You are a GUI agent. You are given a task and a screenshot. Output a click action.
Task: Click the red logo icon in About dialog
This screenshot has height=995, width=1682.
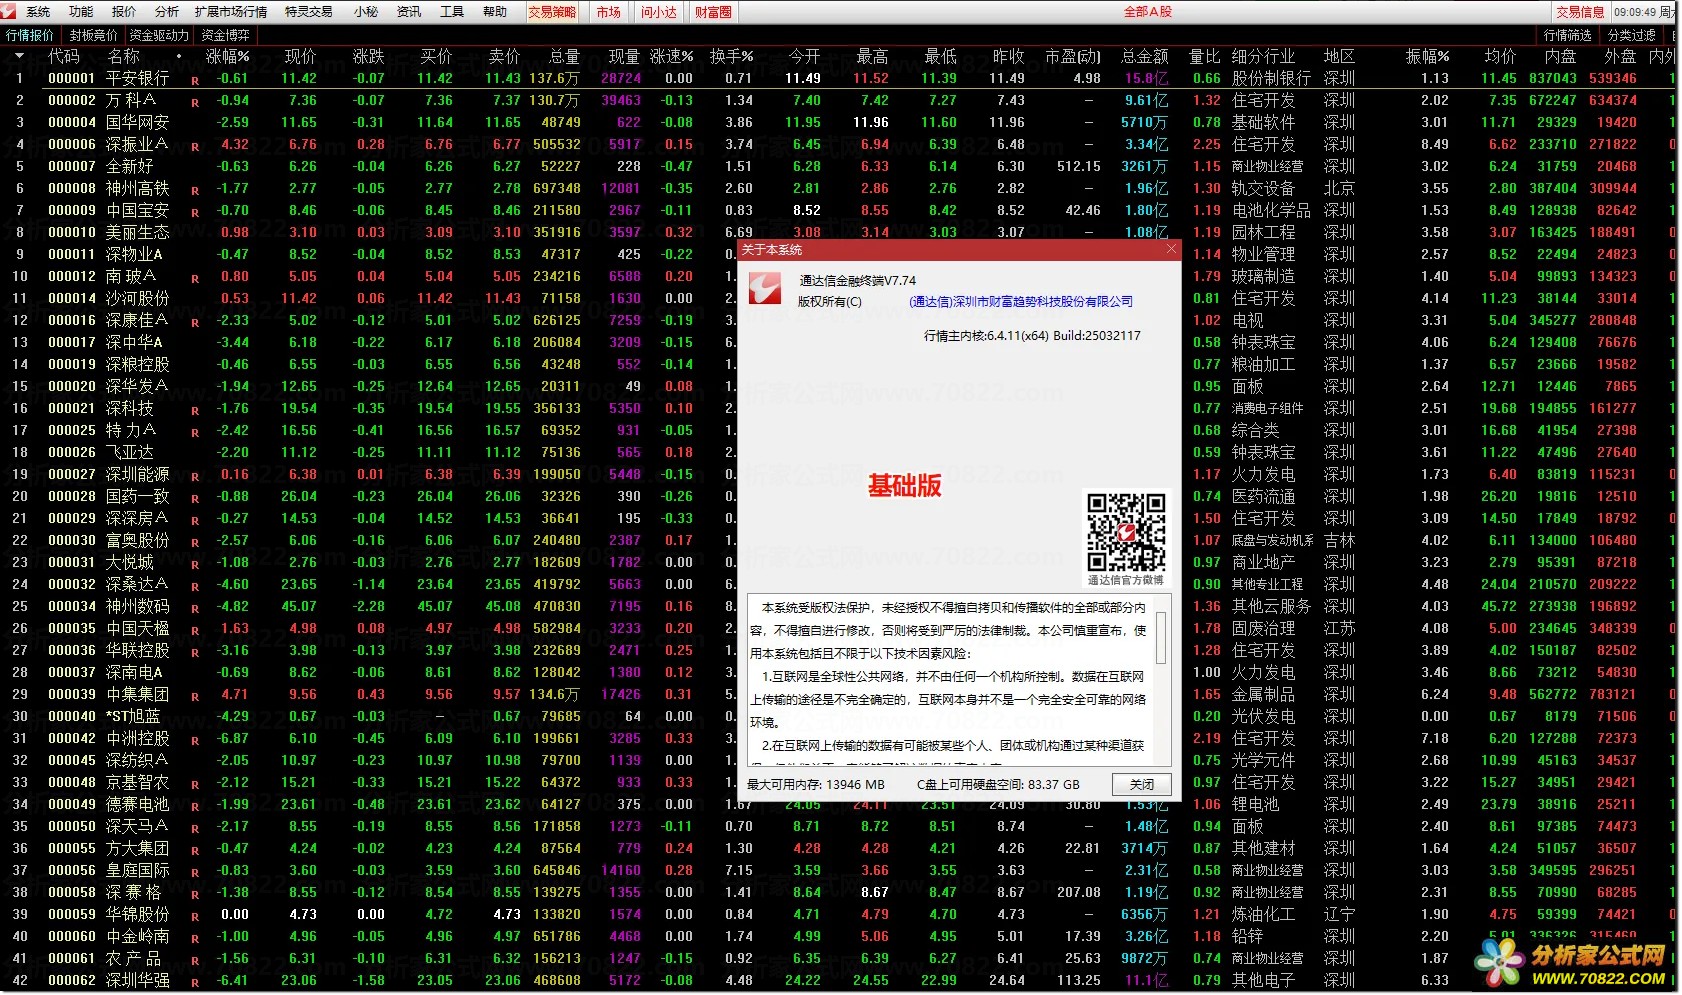pos(765,289)
